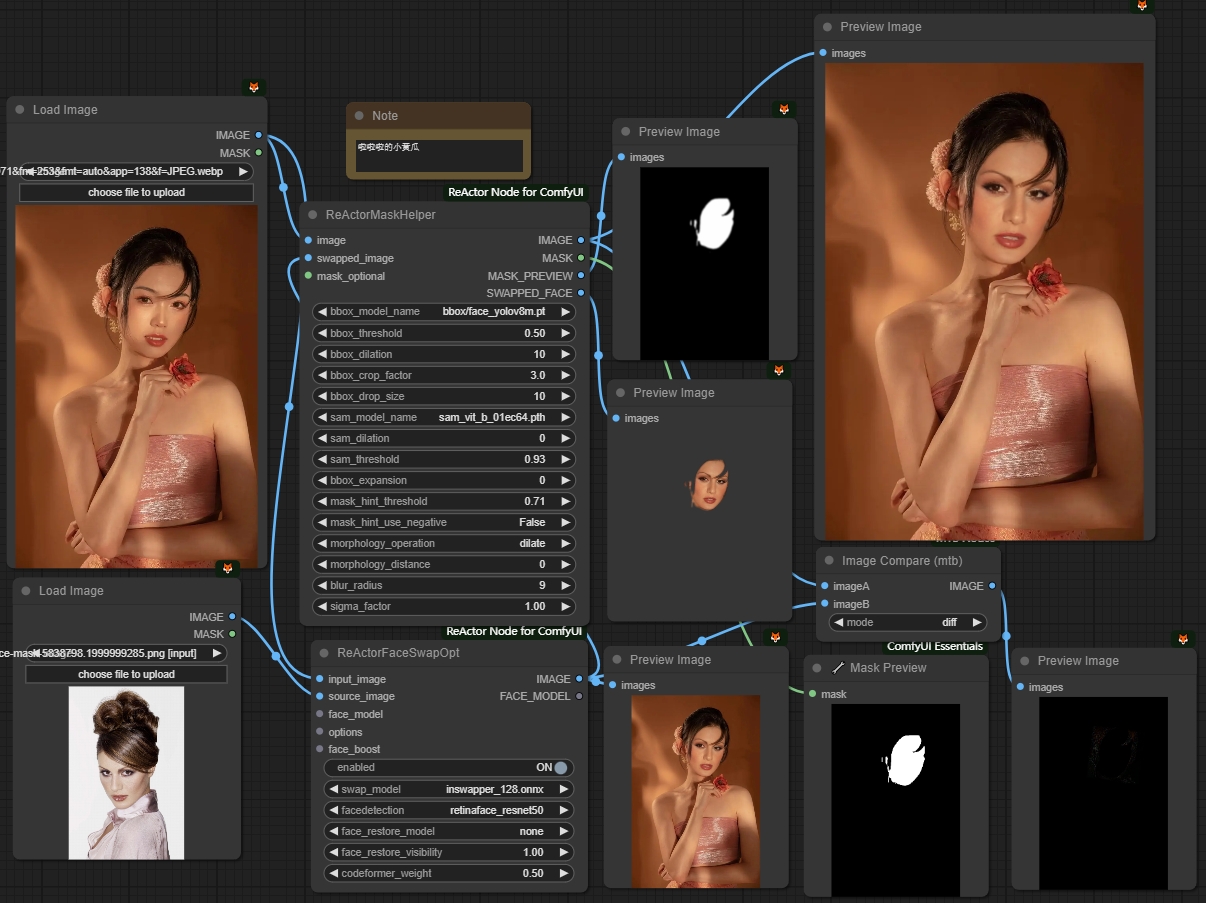Open the face_restore_model selector
Viewport: 1206px width, 903px height.
tap(449, 831)
